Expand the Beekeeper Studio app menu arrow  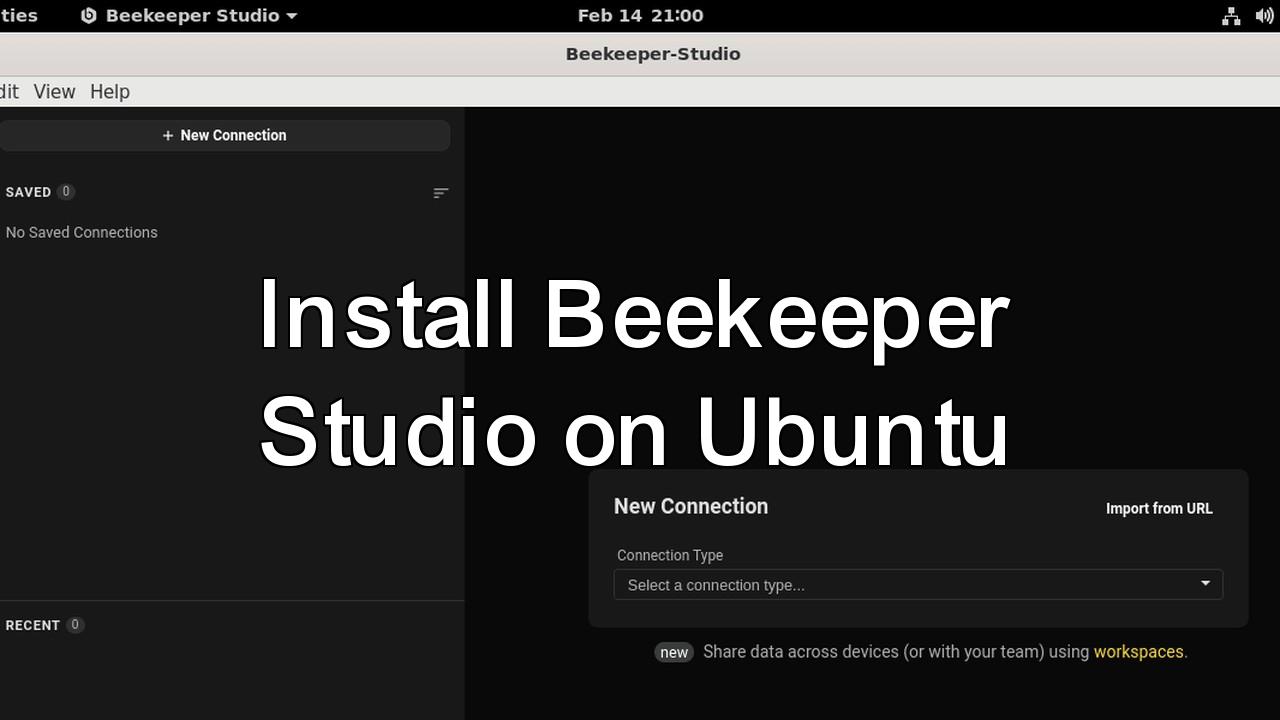point(292,16)
